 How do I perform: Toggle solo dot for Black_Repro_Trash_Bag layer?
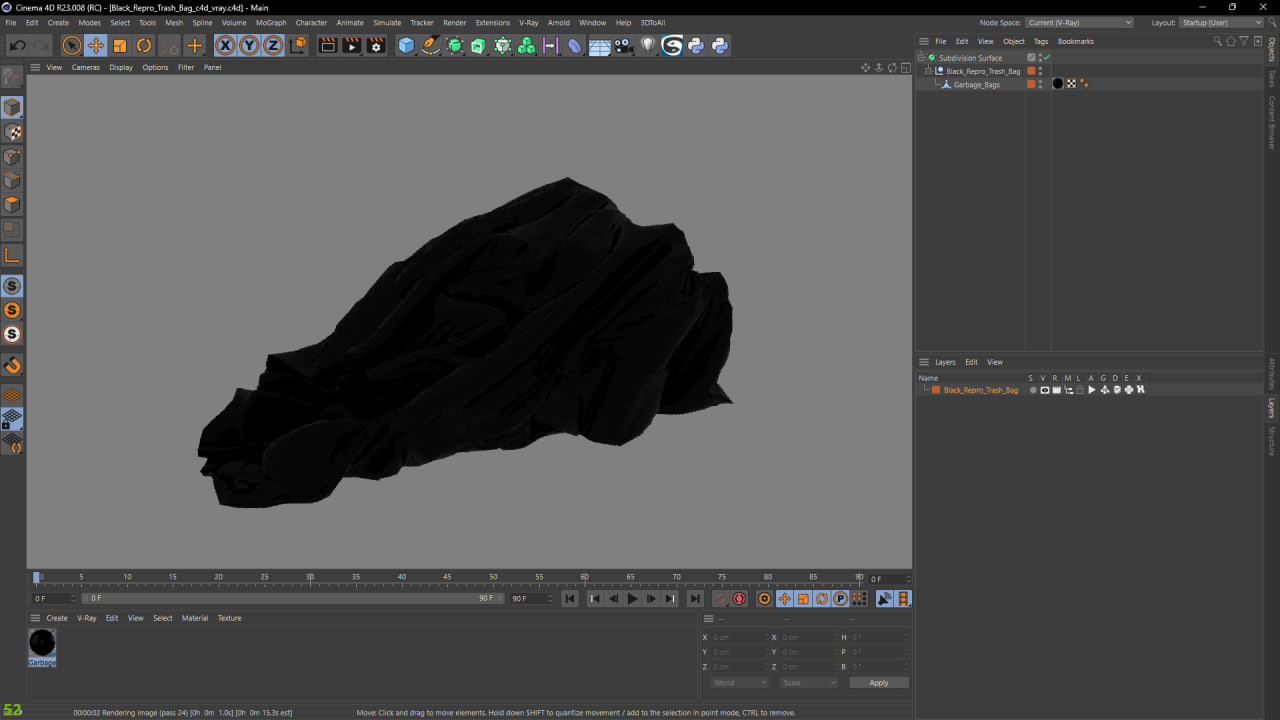[1033, 390]
